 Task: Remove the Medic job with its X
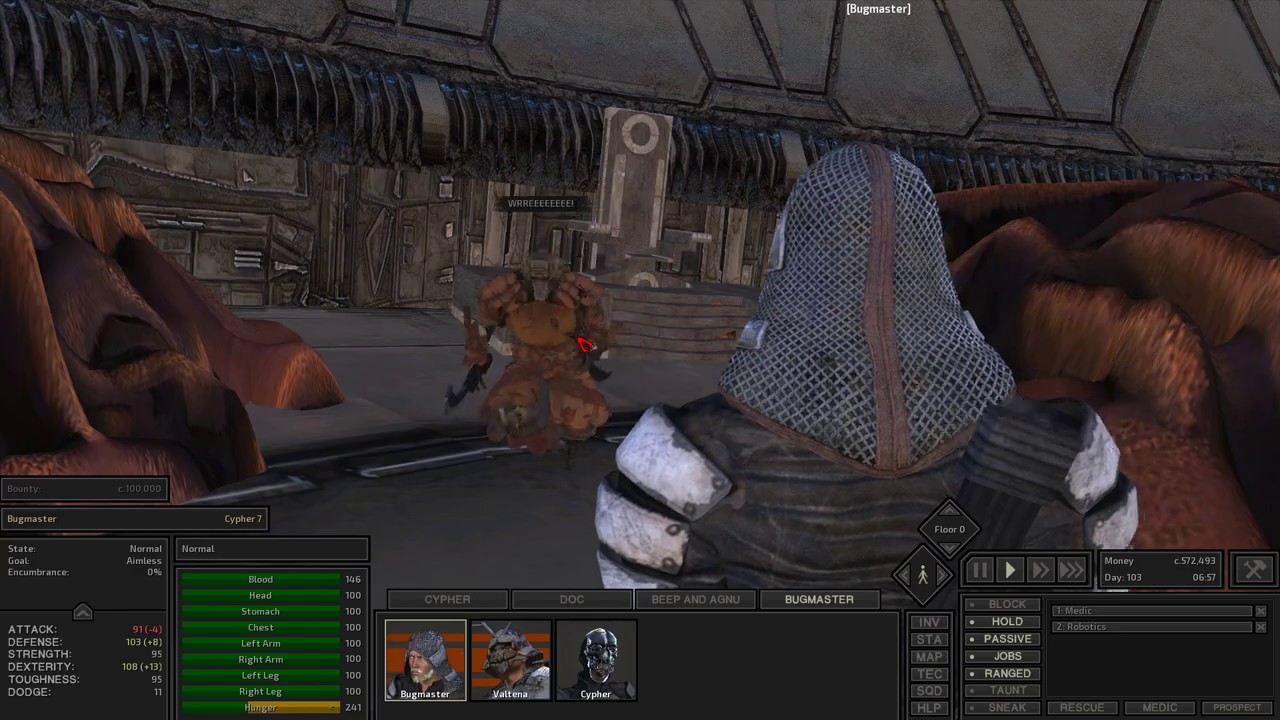tap(1261, 611)
